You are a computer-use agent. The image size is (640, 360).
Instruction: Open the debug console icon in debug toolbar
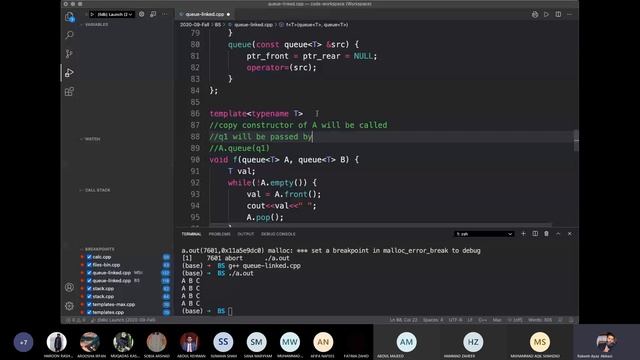pyautogui.click(x=153, y=14)
